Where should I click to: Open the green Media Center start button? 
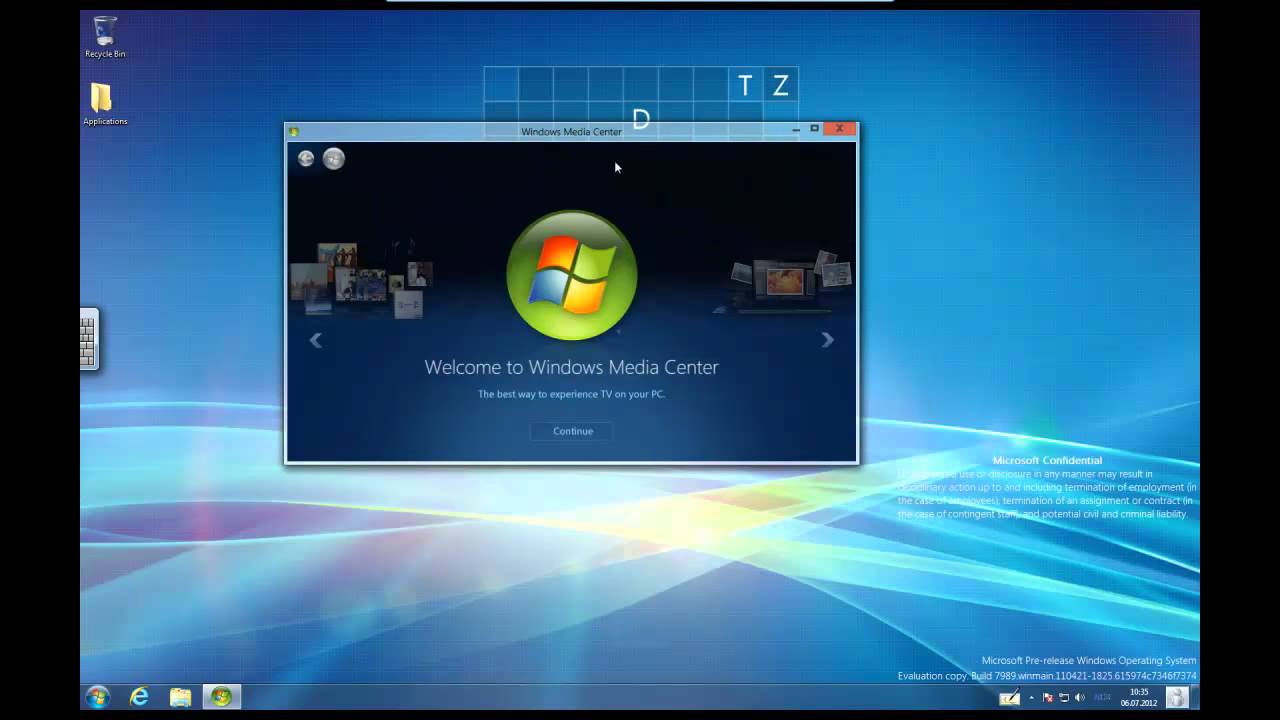coord(334,158)
